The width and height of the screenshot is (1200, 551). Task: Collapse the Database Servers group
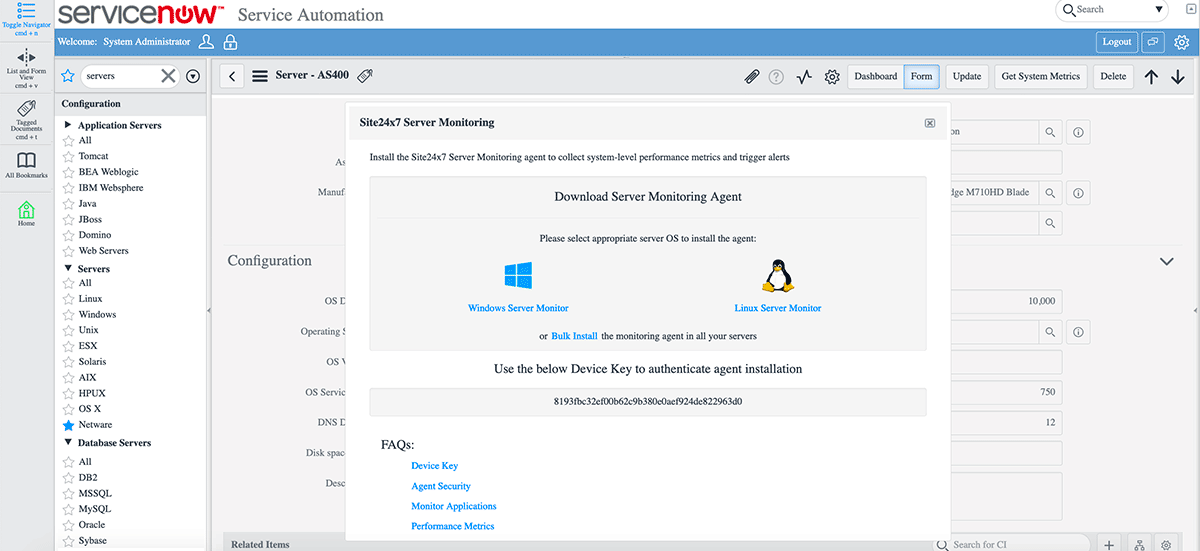pyautogui.click(x=68, y=442)
